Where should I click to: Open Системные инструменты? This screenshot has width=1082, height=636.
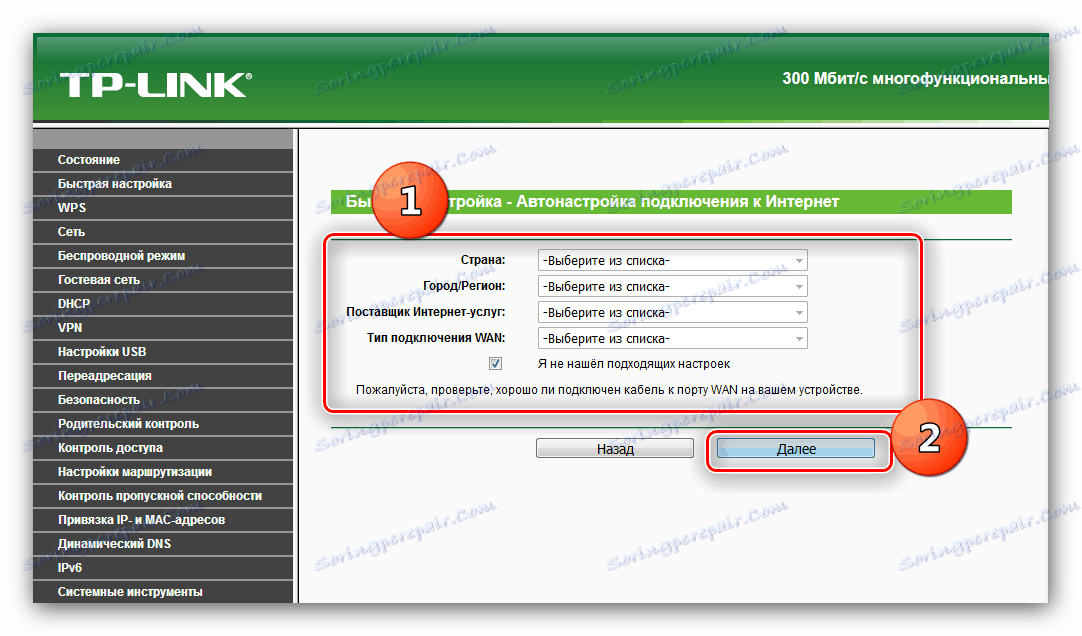point(163,592)
